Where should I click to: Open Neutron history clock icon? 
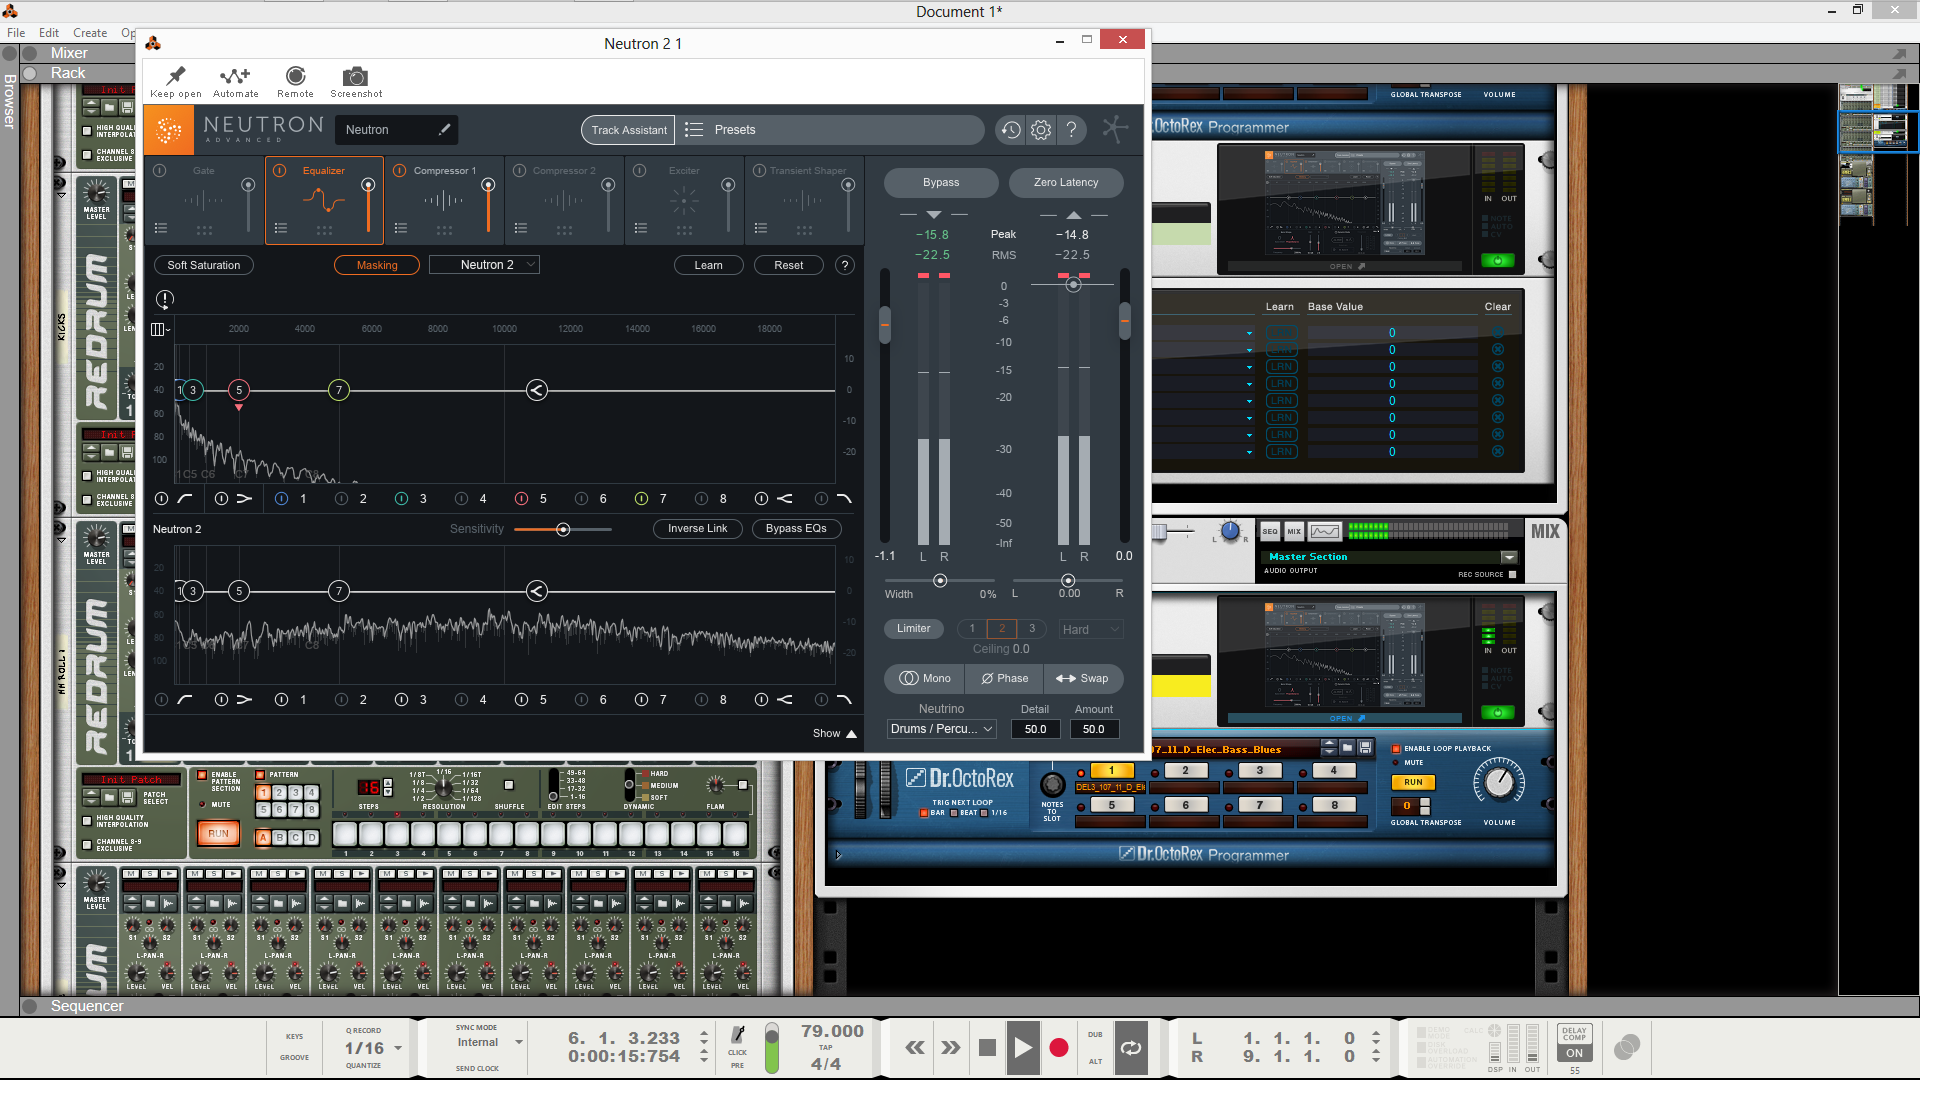pyautogui.click(x=1010, y=130)
